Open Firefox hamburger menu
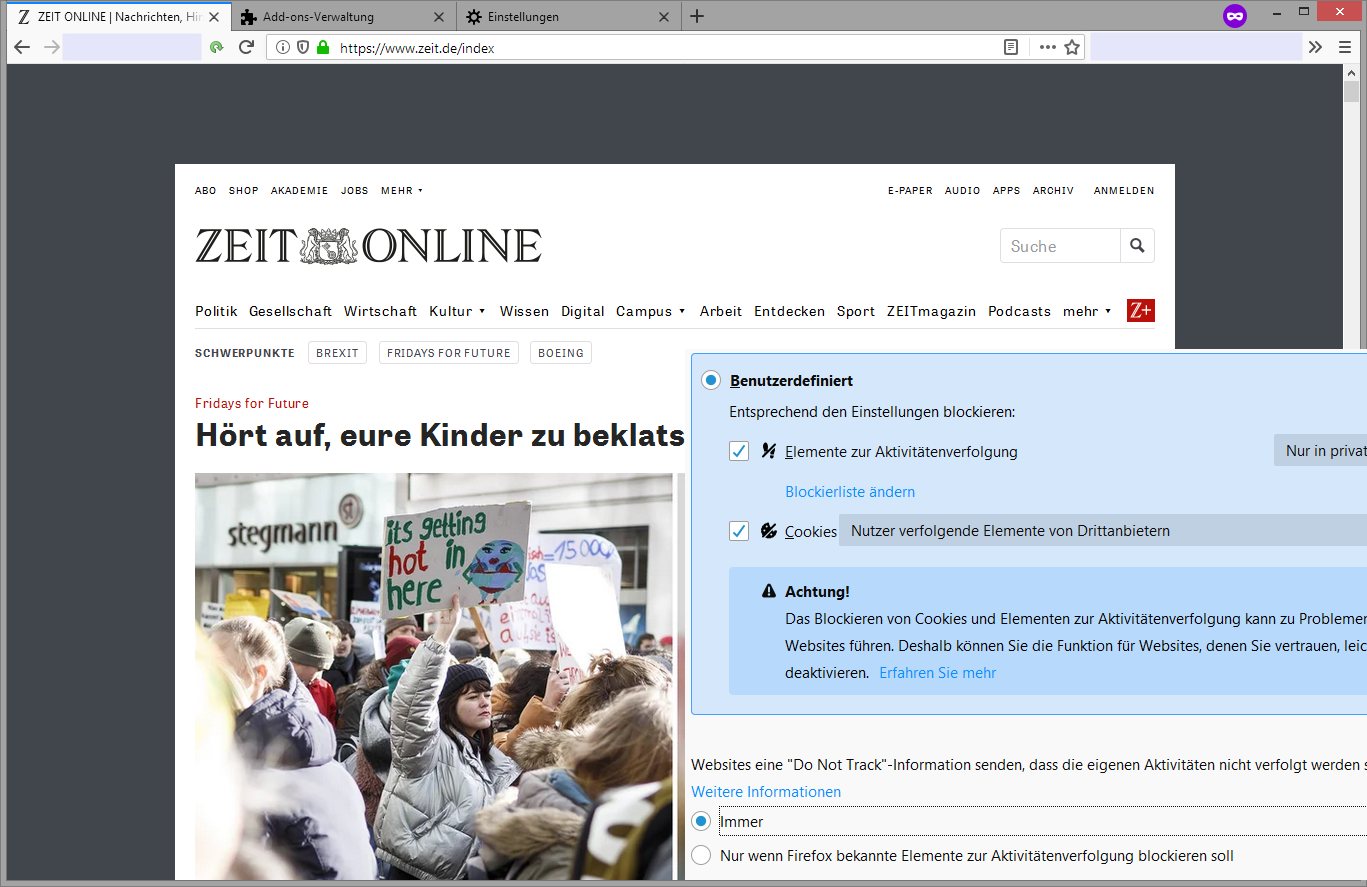Screen dimensions: 1367x887 (1345, 47)
